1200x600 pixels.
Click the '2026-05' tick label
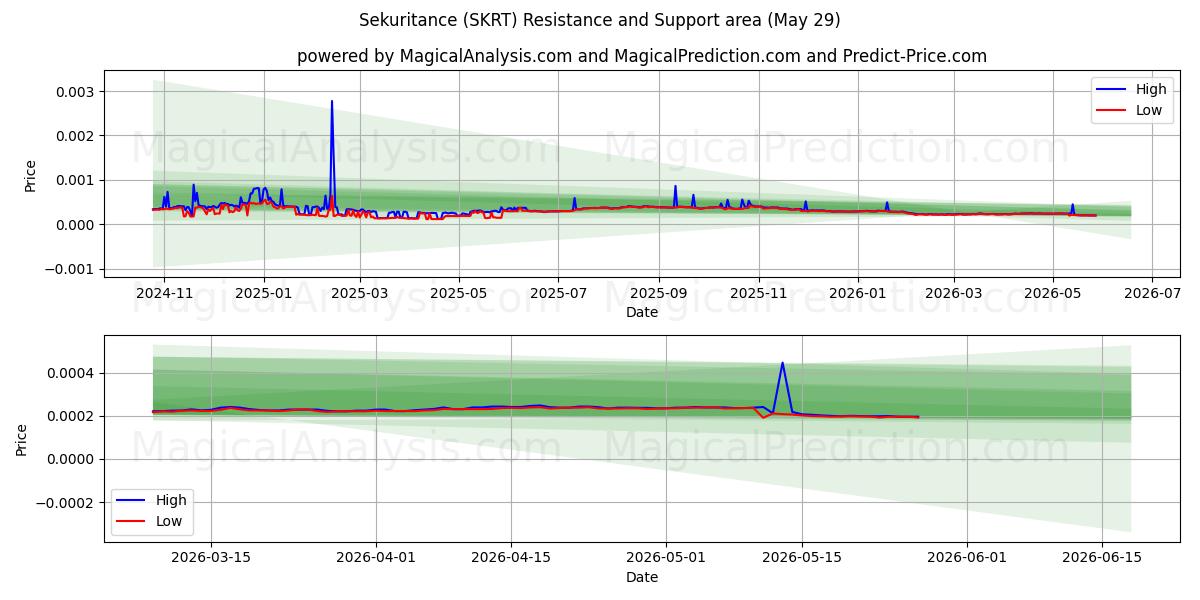[1053, 294]
